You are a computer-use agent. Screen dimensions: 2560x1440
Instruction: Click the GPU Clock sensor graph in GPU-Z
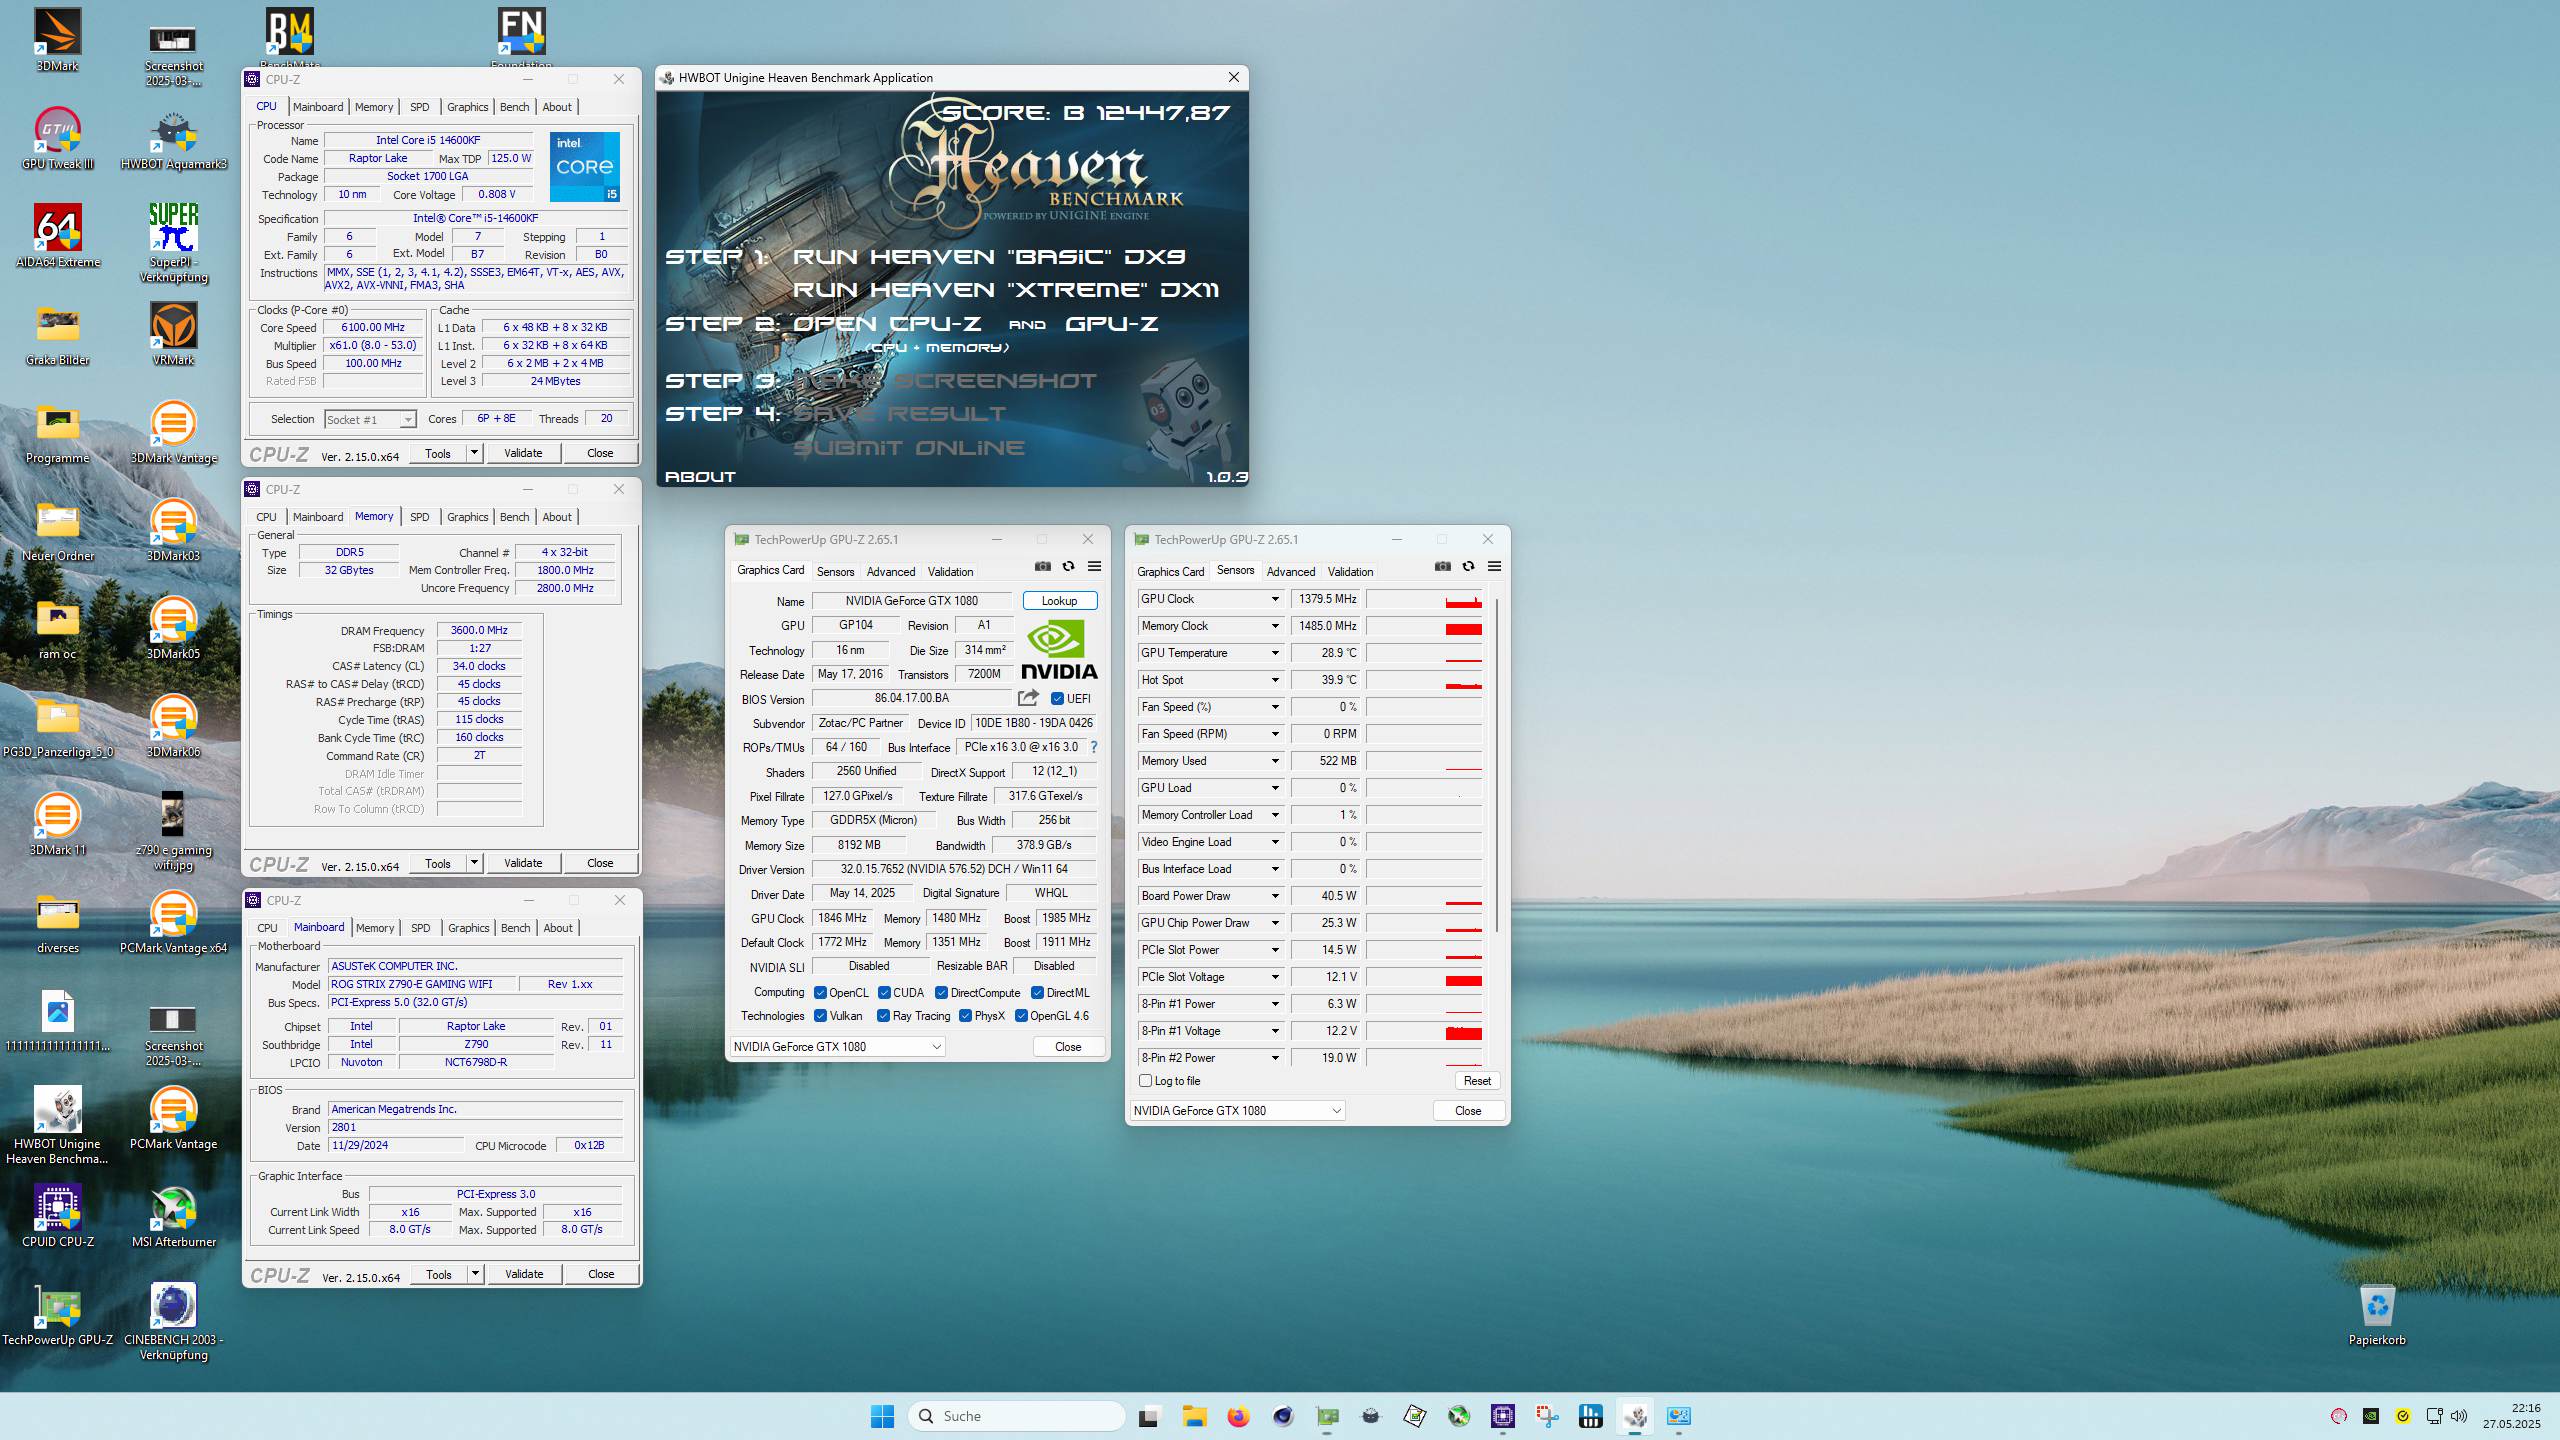pos(1424,599)
